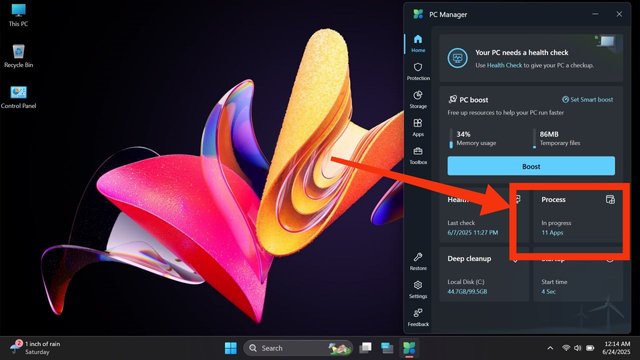The height and width of the screenshot is (360, 640).
Task: Open the weather widget on taskbar
Action: point(36,348)
